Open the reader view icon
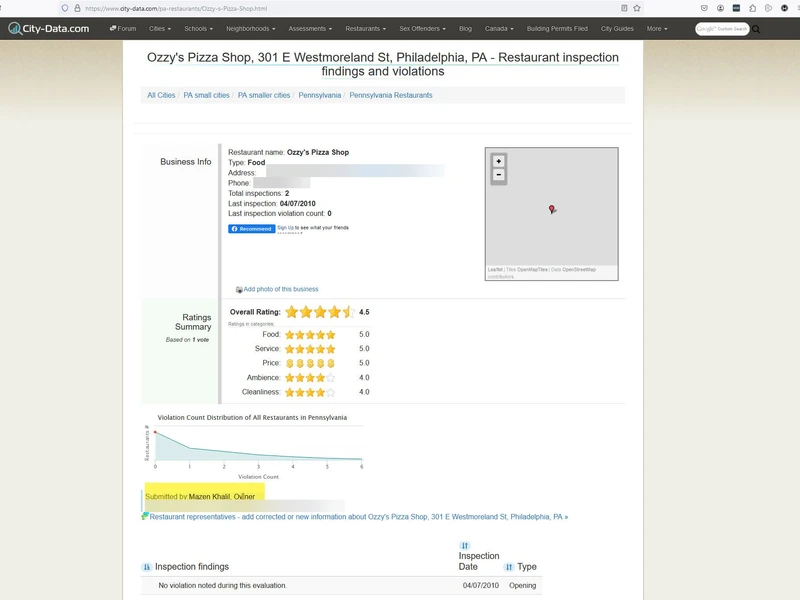The height and width of the screenshot is (600, 800). click(624, 8)
